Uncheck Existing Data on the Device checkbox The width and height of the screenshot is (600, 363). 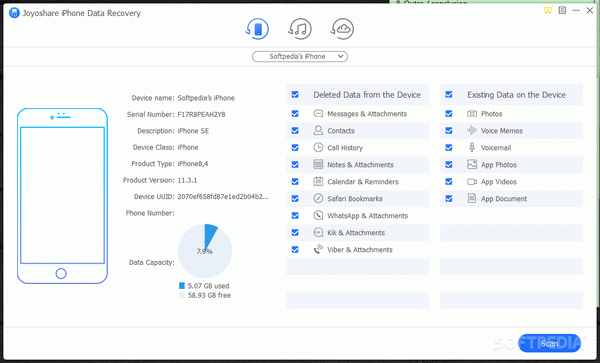click(449, 94)
